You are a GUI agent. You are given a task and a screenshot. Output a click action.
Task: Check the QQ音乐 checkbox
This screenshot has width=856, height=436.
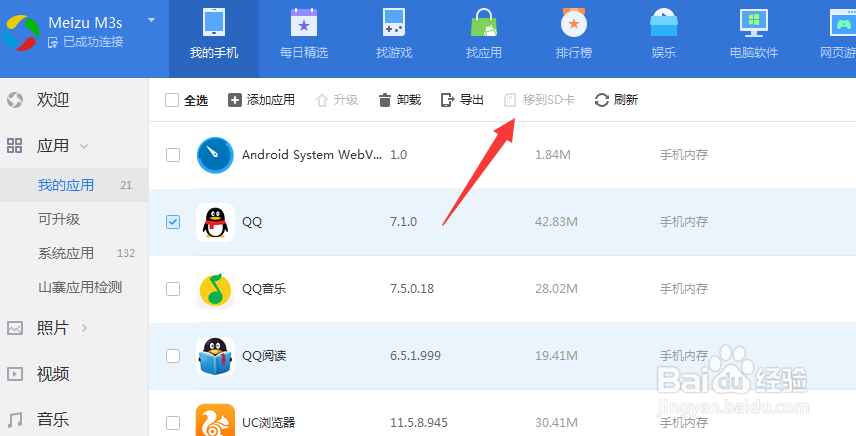pyautogui.click(x=173, y=289)
